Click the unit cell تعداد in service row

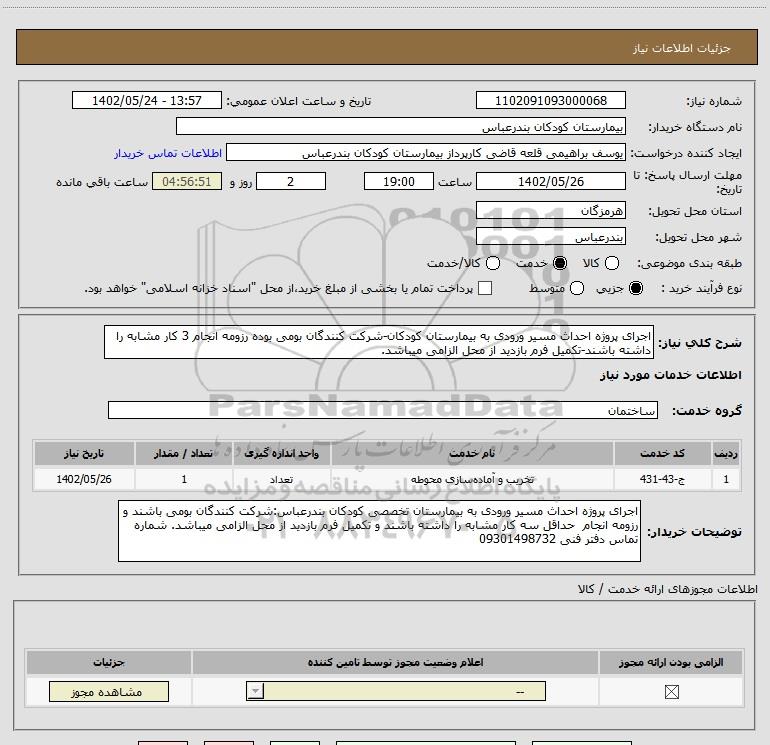coord(281,479)
